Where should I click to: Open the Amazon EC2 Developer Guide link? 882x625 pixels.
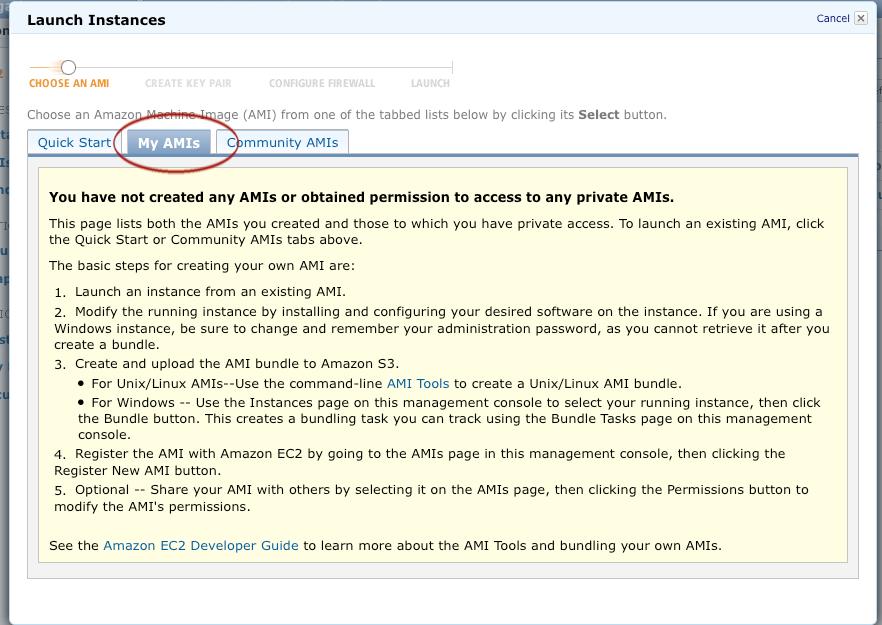pos(201,546)
